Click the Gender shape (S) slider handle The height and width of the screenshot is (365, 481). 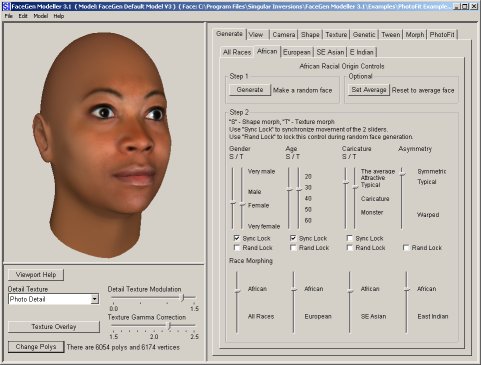pyautogui.click(x=233, y=203)
